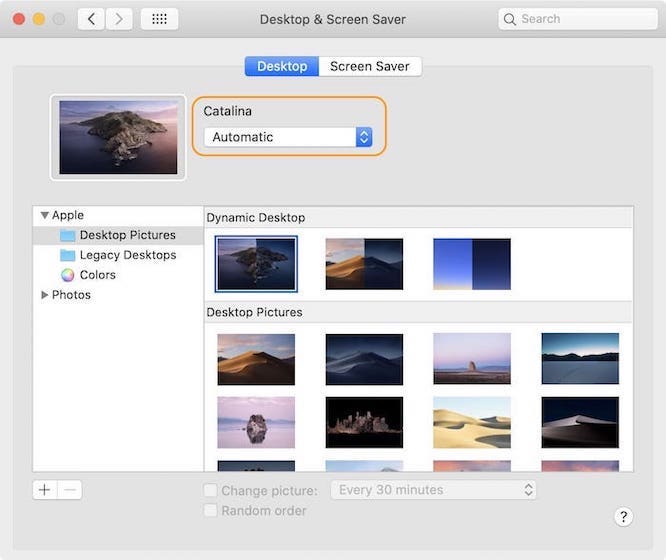Pick the Mojave dynamic desktop thumbnail
Screen dimensions: 666x560
point(364,263)
